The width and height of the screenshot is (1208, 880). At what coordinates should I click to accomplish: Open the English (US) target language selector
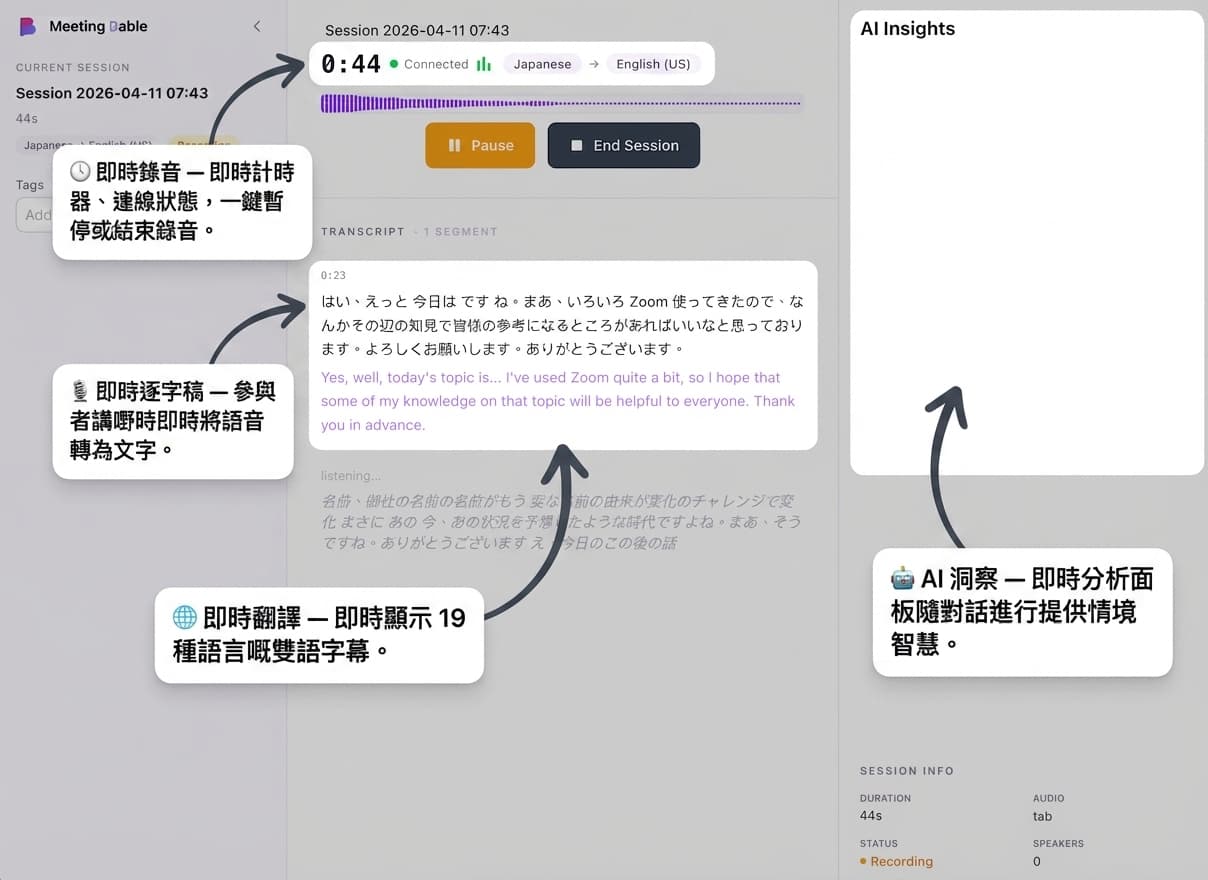tap(654, 63)
